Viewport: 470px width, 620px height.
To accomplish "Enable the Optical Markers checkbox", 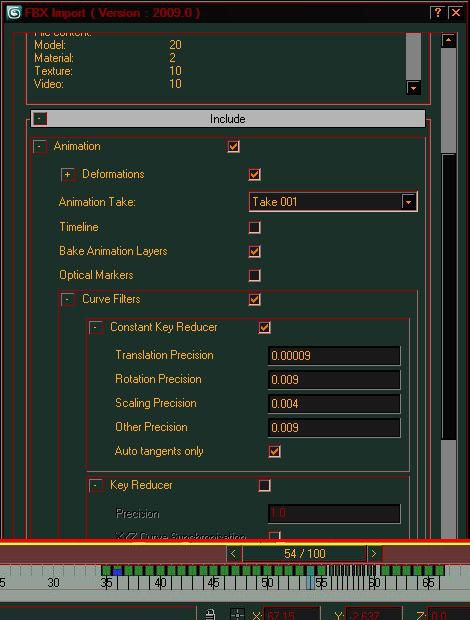I will coord(254,275).
